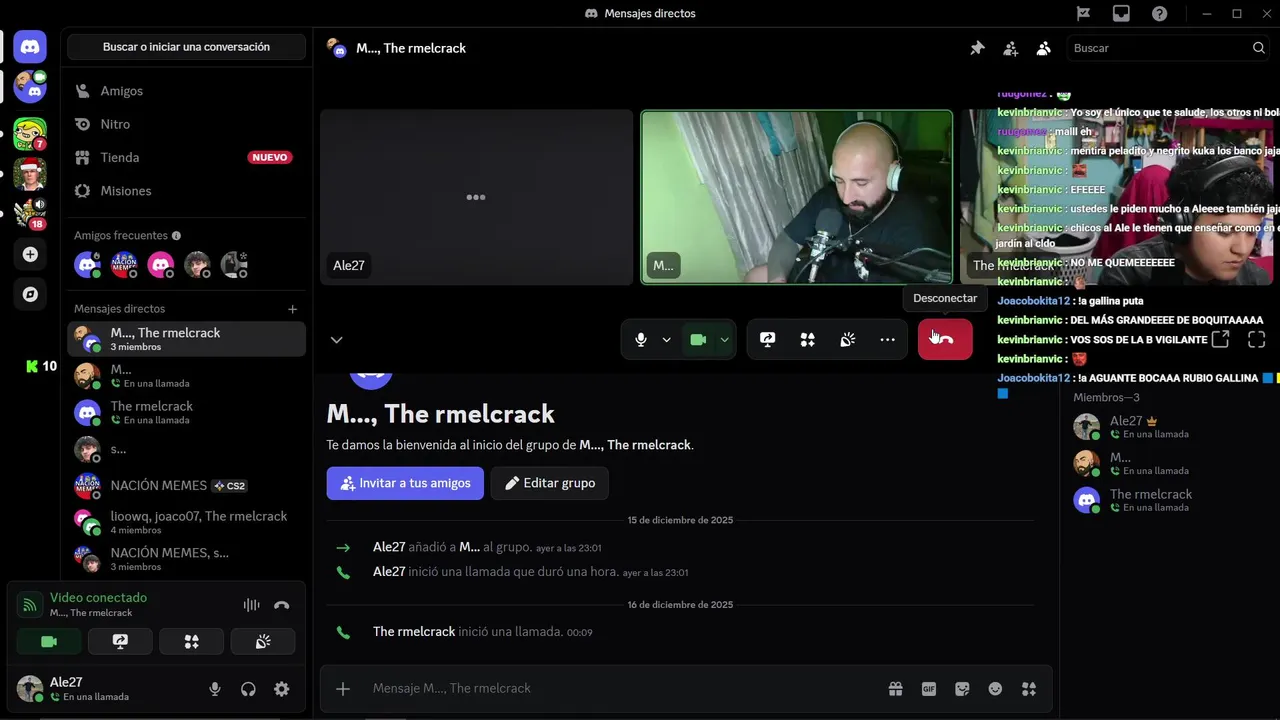Toggle microphone mute in call controls
1280x720 pixels.
[x=641, y=340]
